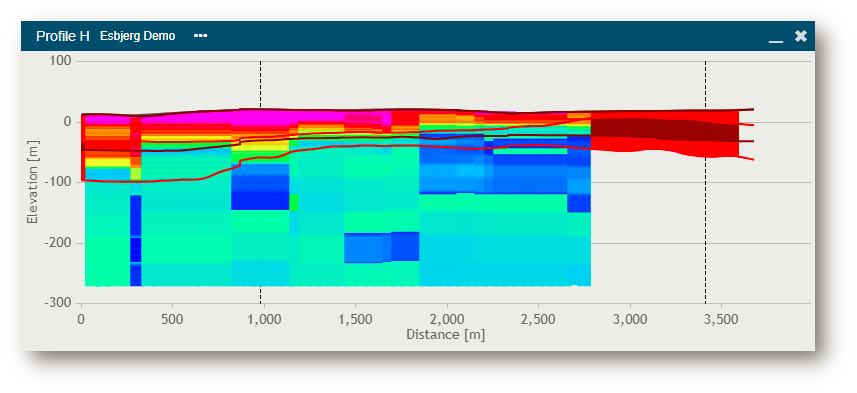This screenshot has height=393, width=857.
Task: Click the '3,500' distance tick label
Action: tap(721, 319)
